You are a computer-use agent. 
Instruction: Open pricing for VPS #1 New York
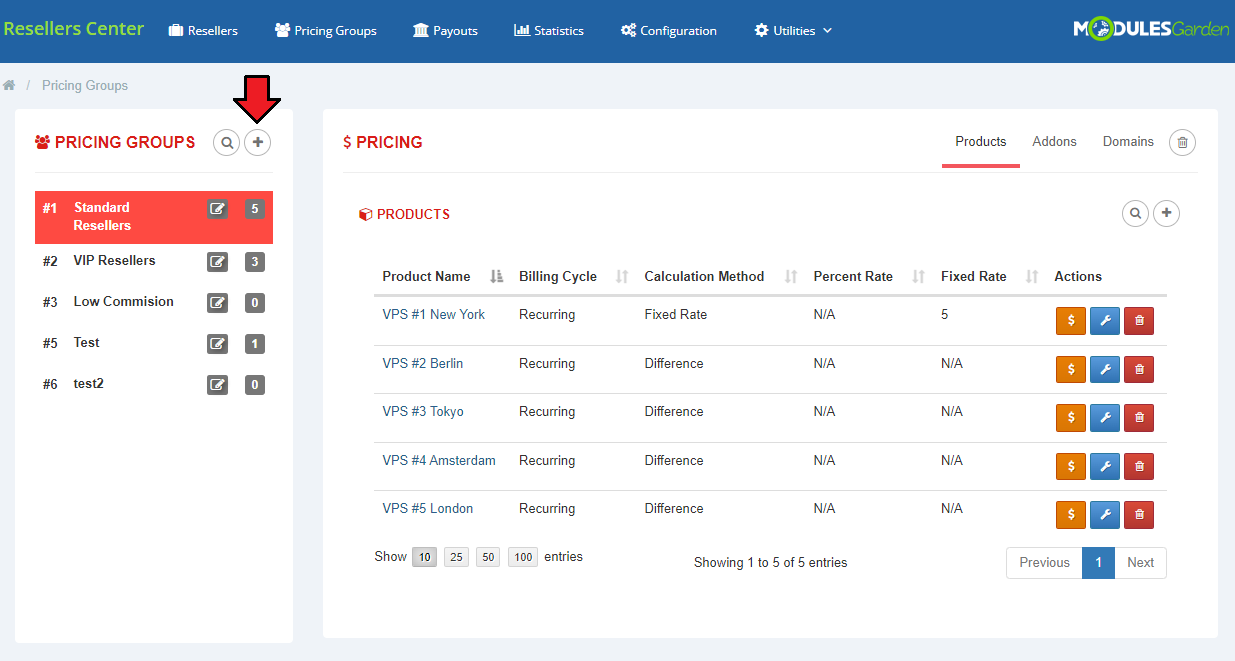(x=1071, y=321)
